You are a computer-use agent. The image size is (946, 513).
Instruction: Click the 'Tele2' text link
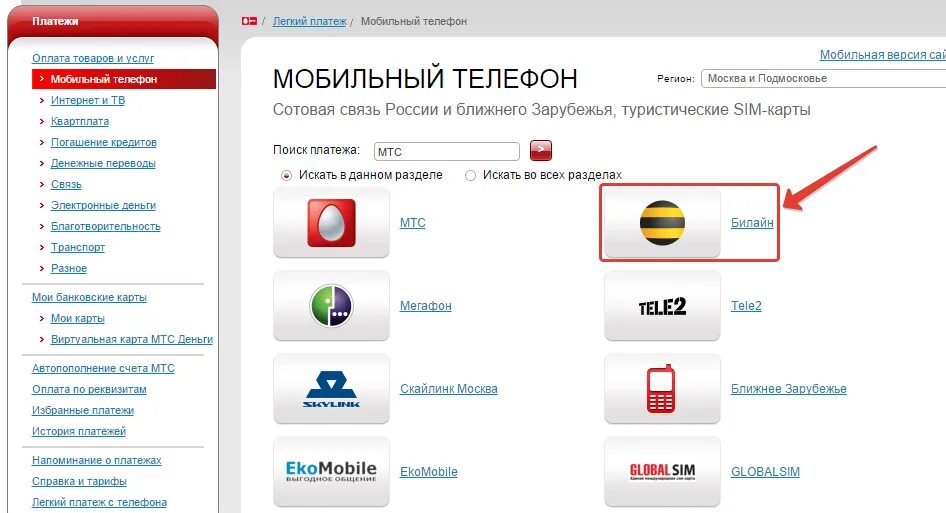pos(746,306)
